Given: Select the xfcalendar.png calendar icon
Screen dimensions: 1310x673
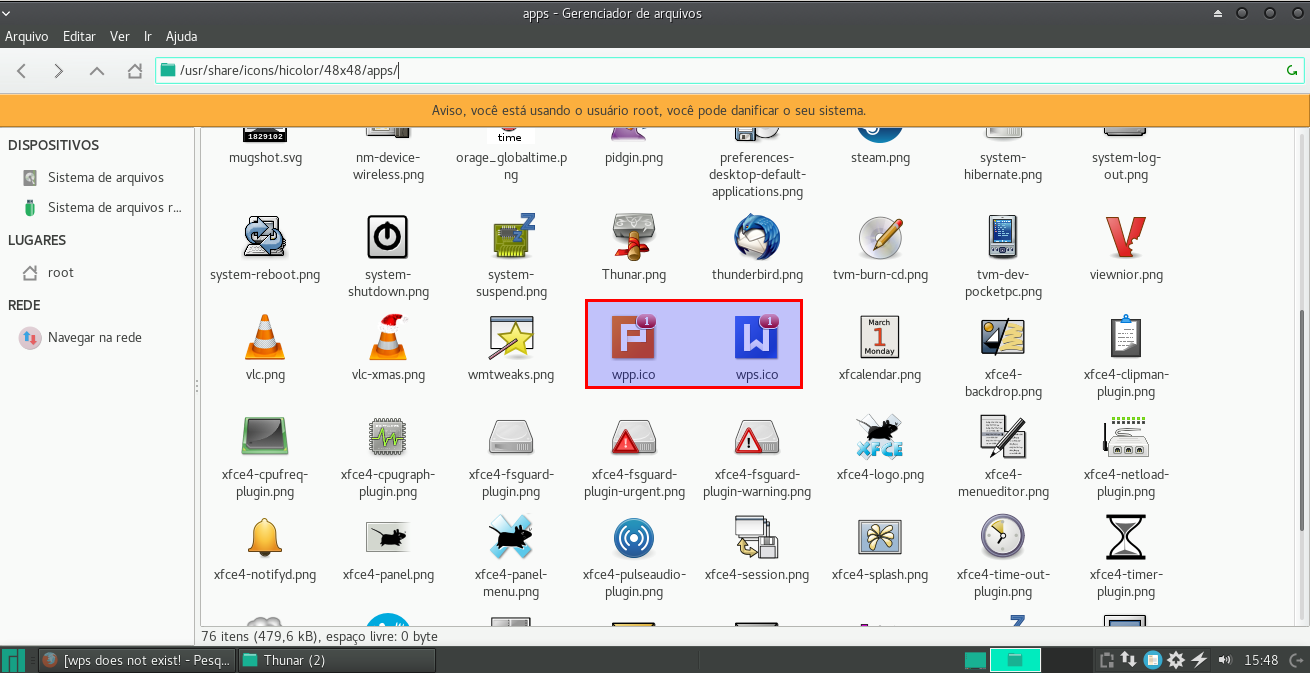Looking at the screenshot, I should (880, 337).
